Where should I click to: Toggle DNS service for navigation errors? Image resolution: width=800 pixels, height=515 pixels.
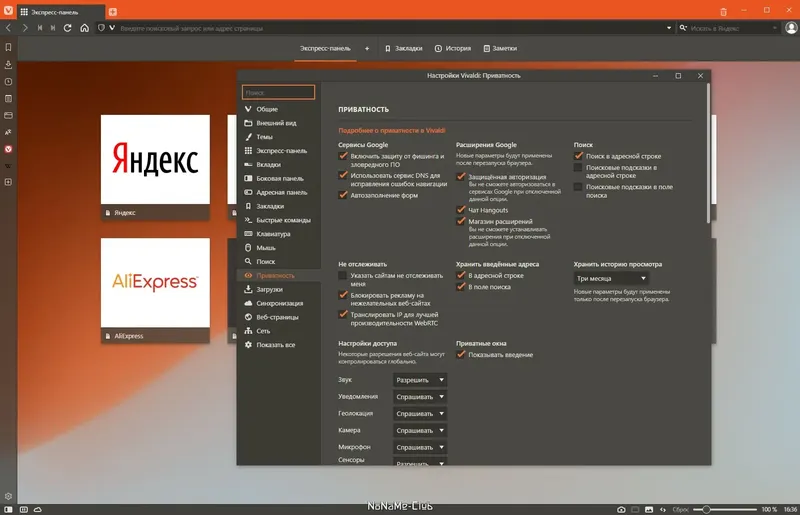pyautogui.click(x=343, y=176)
